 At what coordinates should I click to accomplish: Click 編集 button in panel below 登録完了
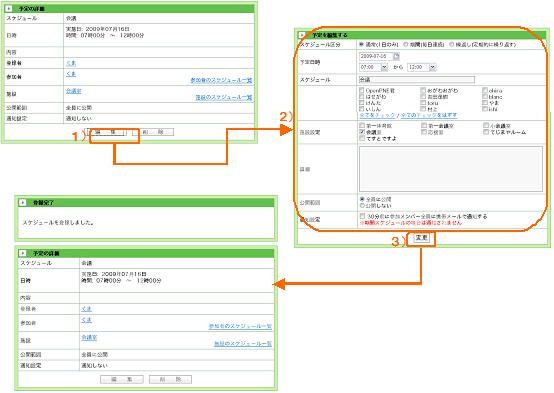pyautogui.click(x=122, y=379)
